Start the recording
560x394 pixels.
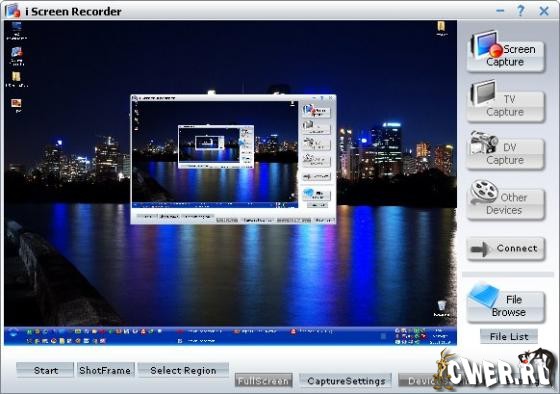(x=45, y=370)
